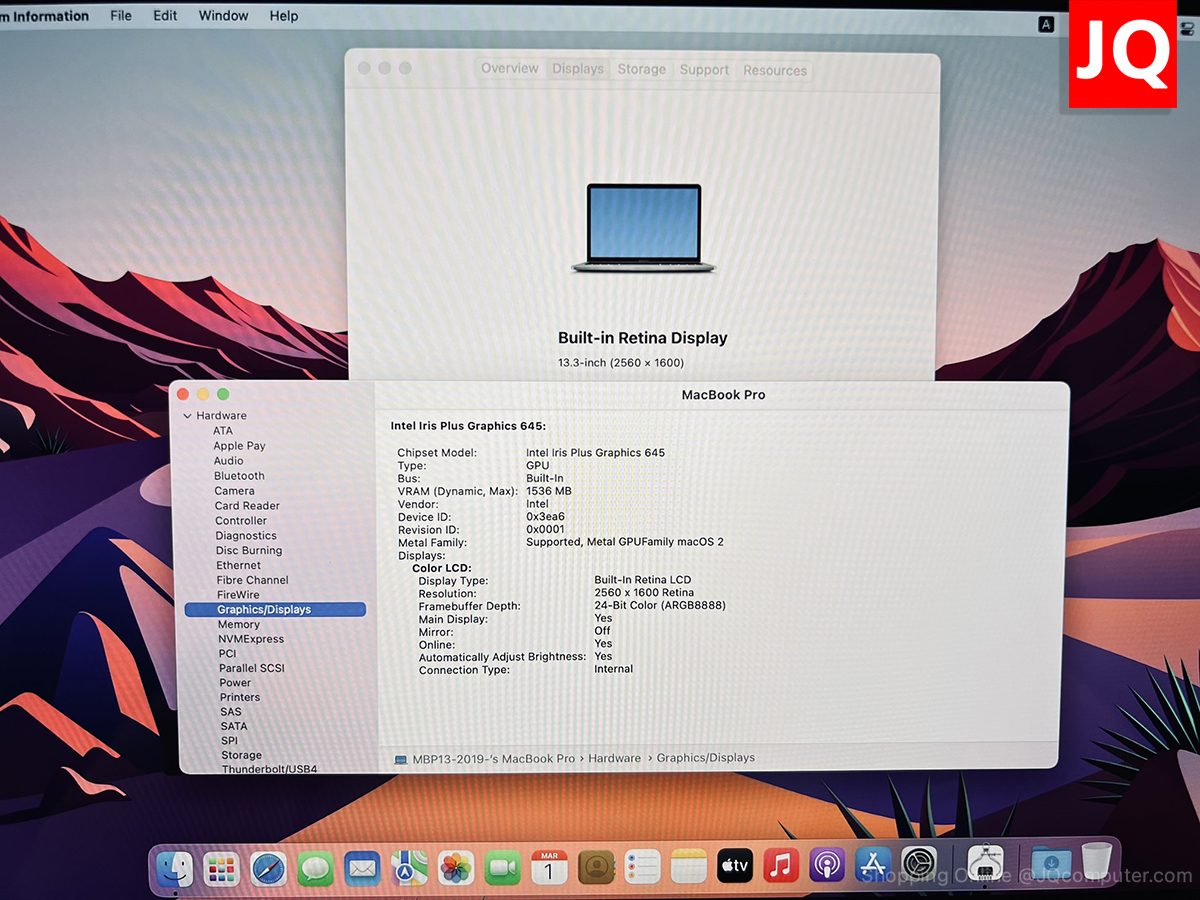View Camera details in the sidebar
The height and width of the screenshot is (900, 1200).
pyautogui.click(x=234, y=491)
